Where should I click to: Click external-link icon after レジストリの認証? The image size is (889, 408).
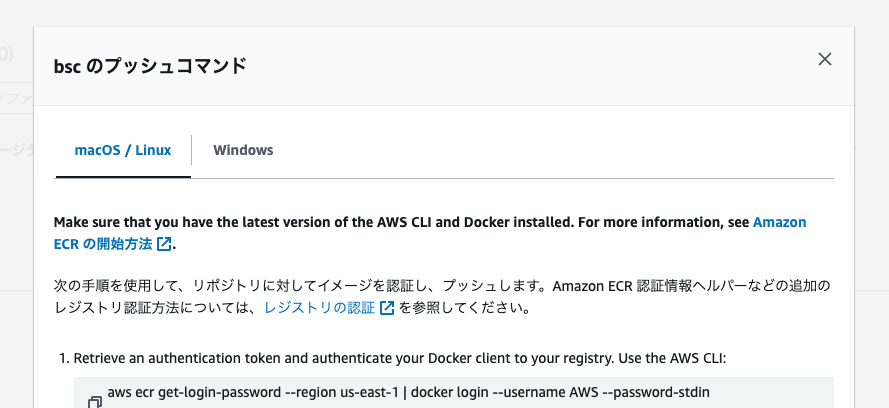tap(387, 309)
